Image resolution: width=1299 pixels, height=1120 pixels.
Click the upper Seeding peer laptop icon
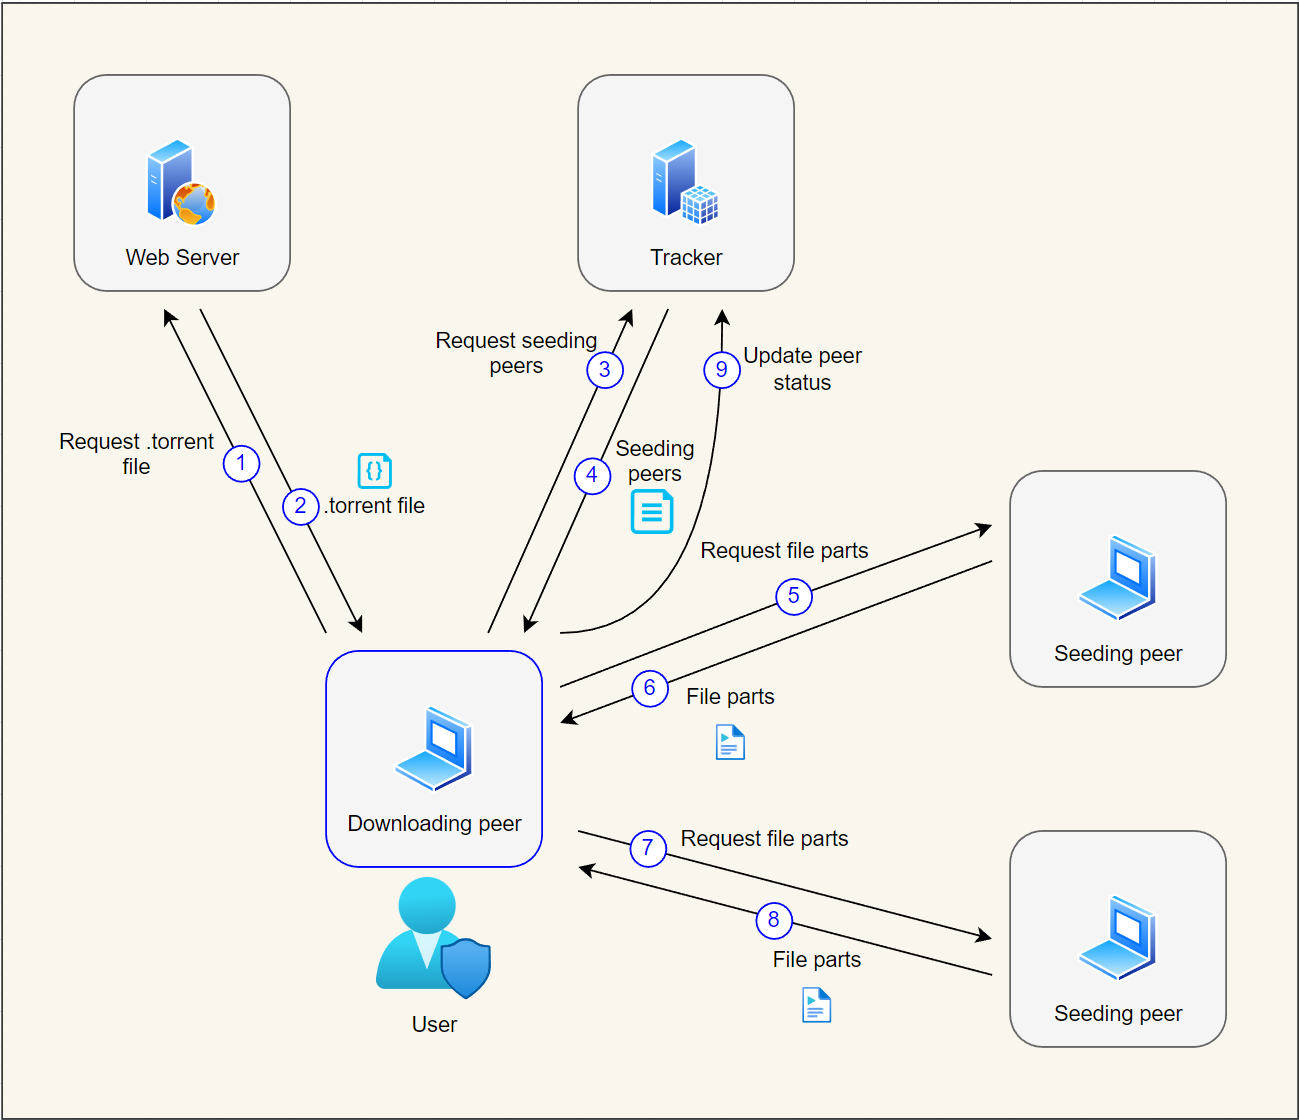point(1117,578)
